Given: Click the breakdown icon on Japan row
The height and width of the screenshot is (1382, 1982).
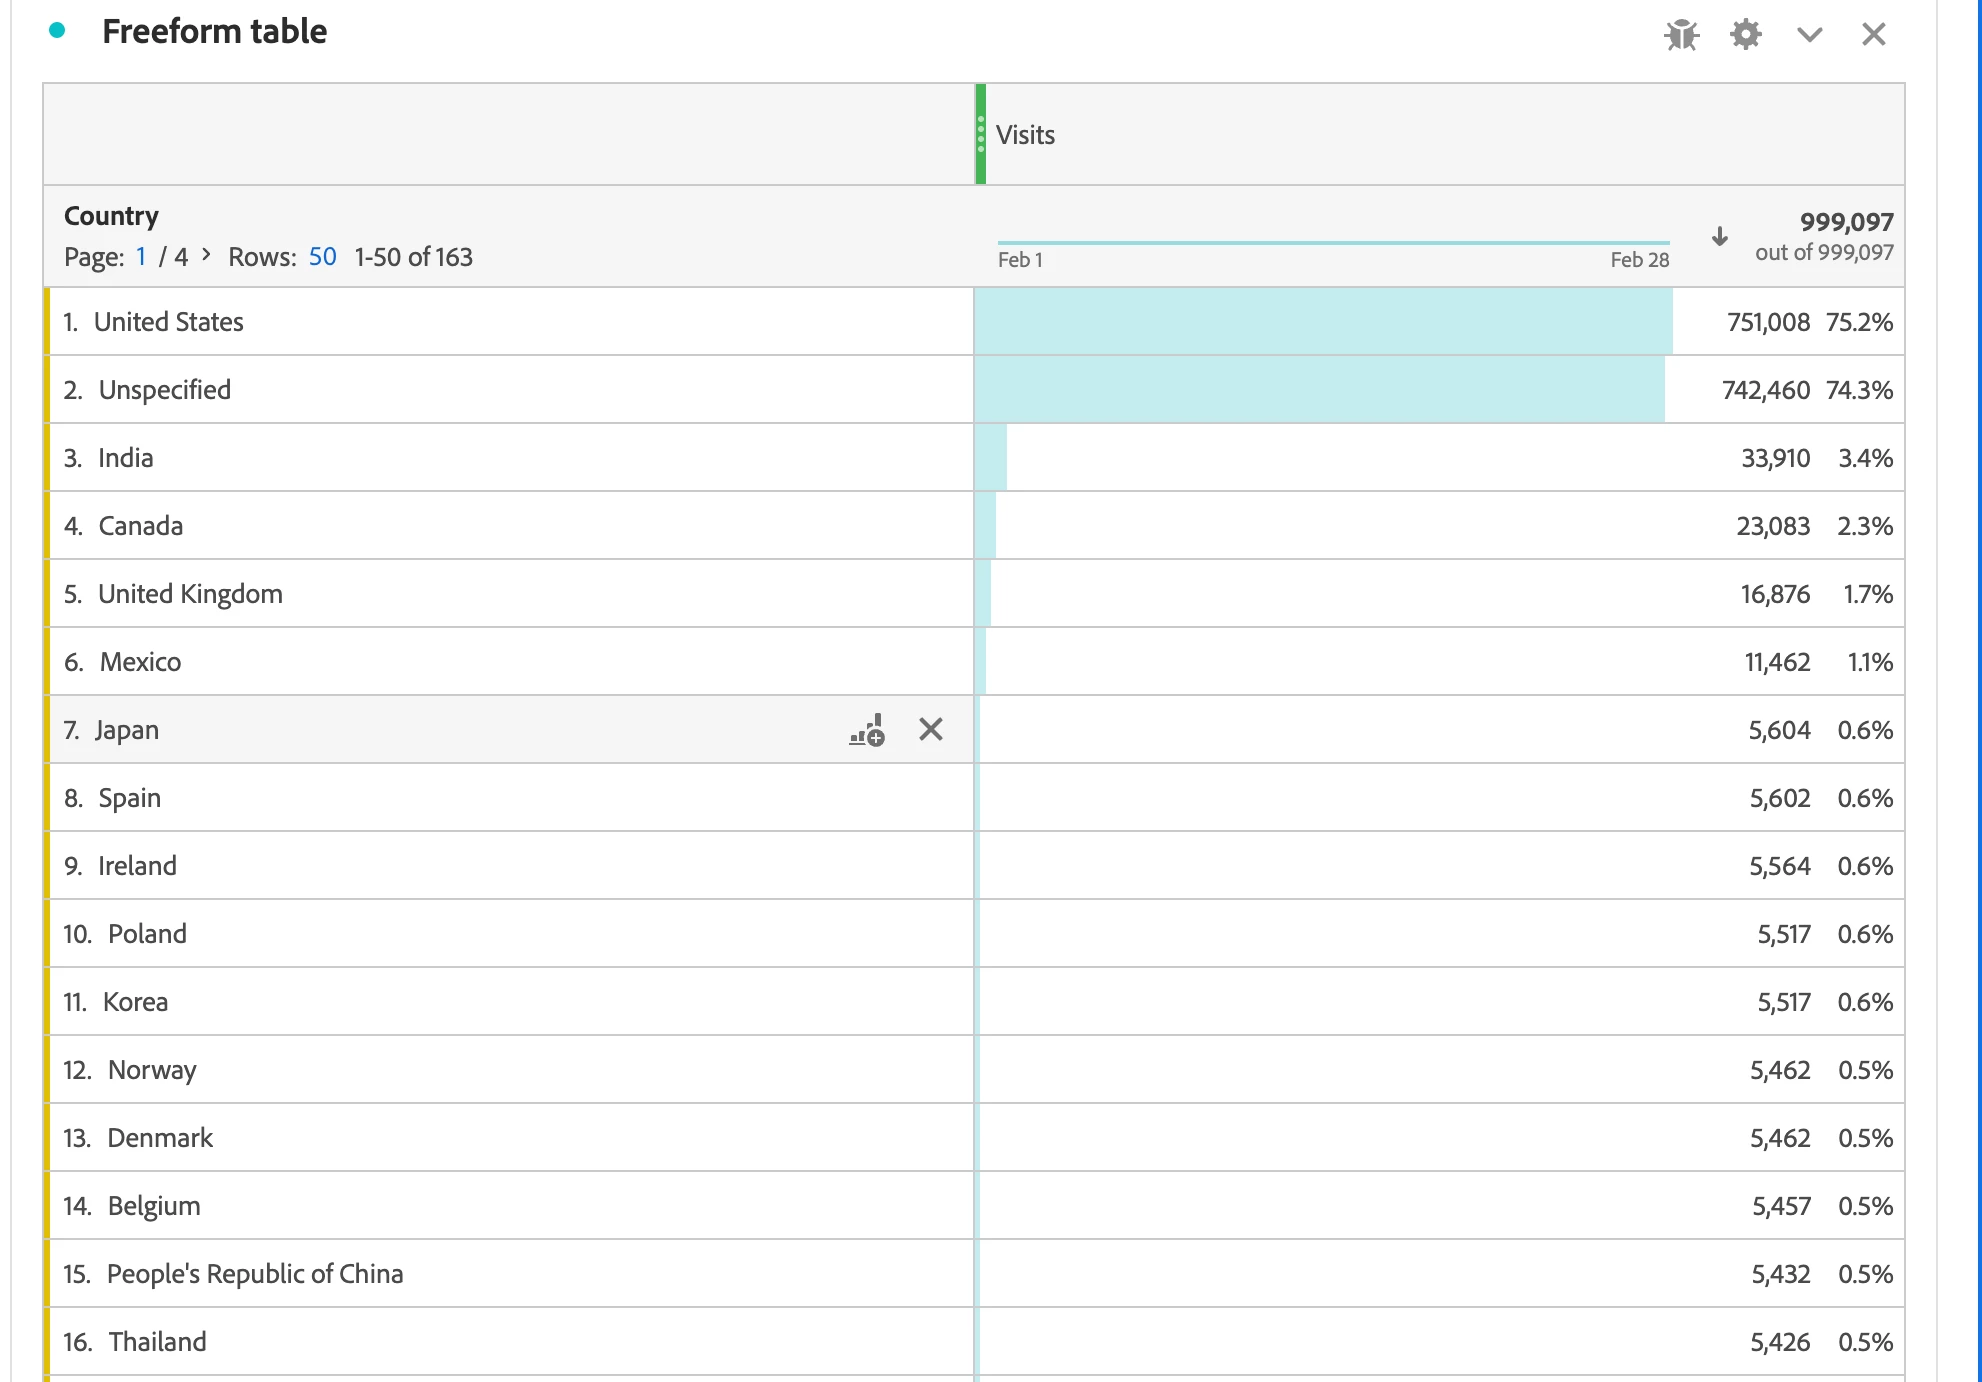Looking at the screenshot, I should point(867,730).
